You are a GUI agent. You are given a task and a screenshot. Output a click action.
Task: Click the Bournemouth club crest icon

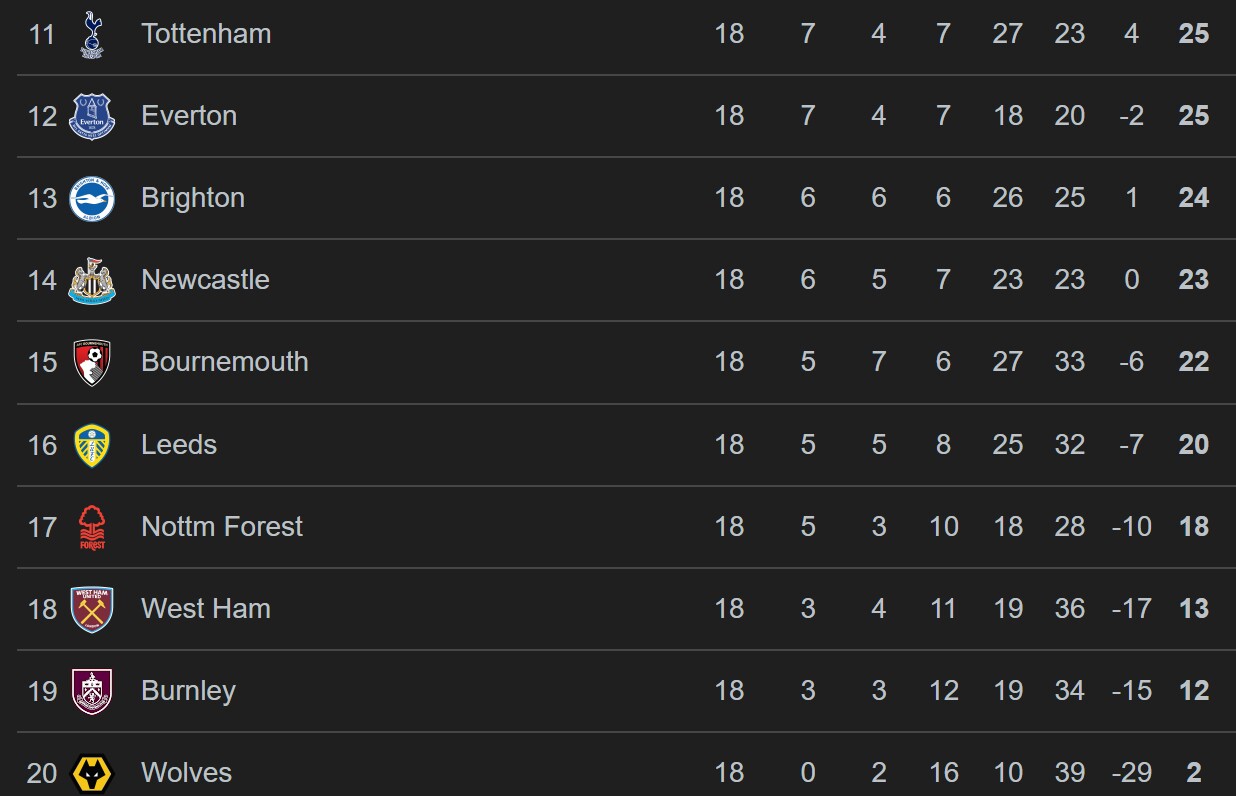pyautogui.click(x=92, y=362)
